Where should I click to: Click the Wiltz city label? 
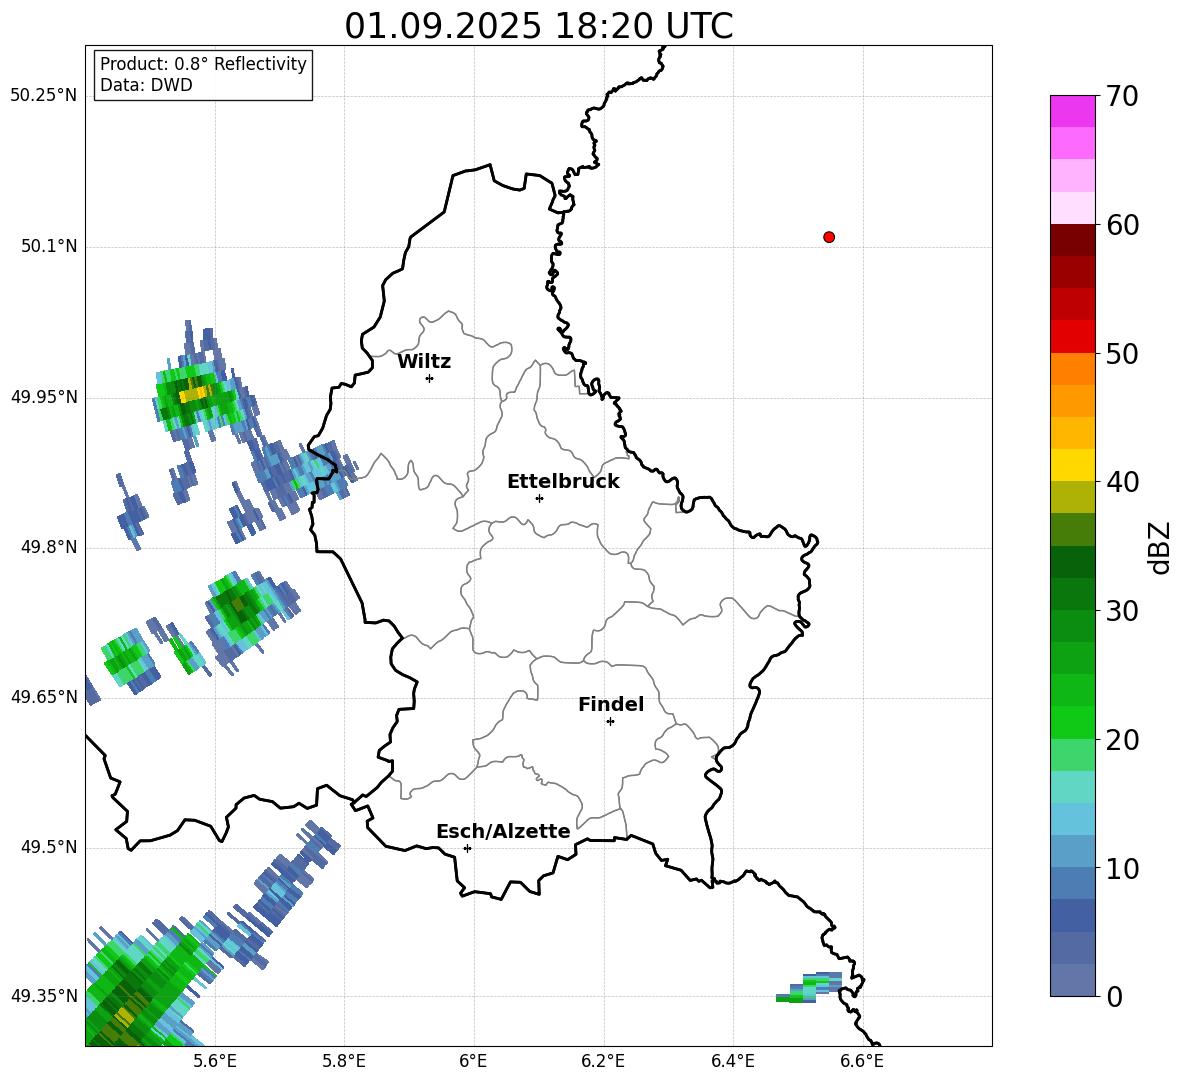pyautogui.click(x=424, y=362)
